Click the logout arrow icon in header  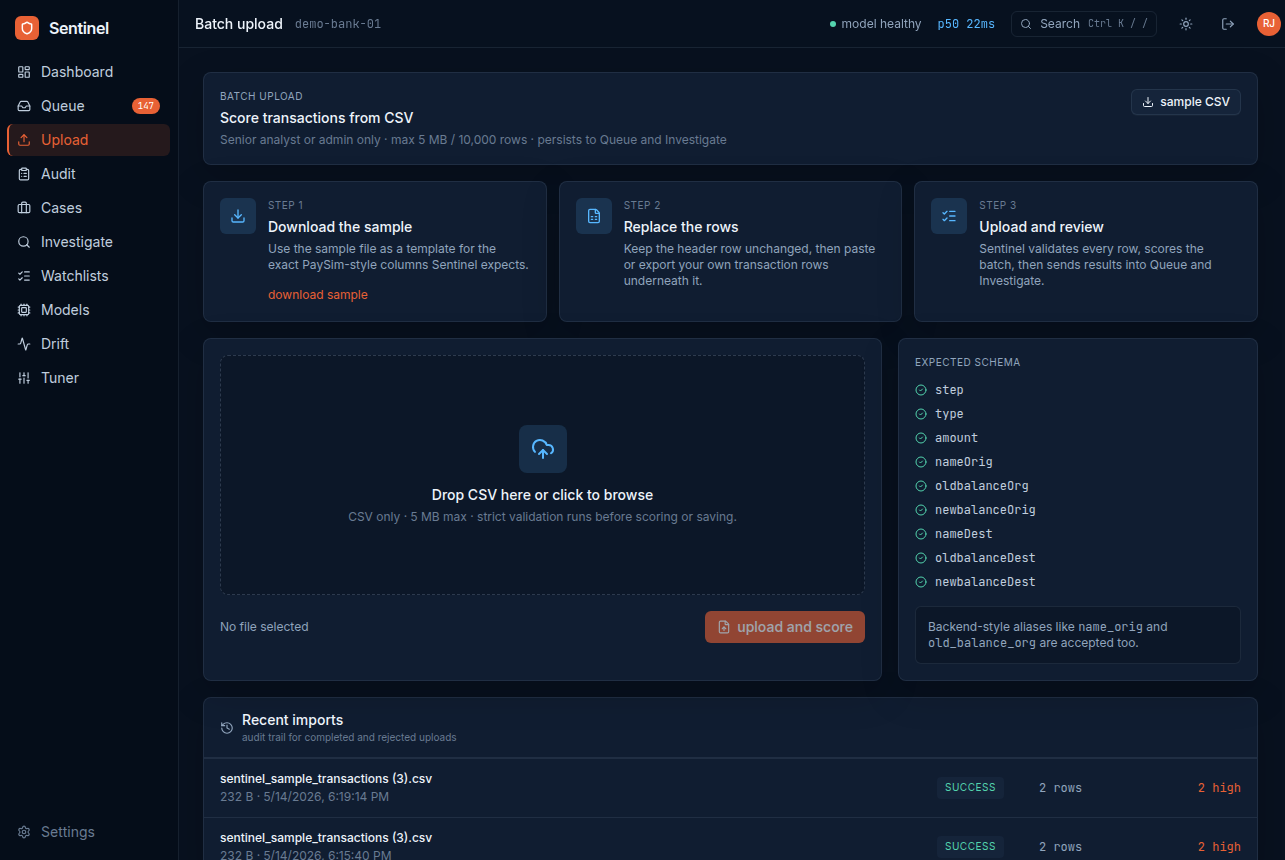[1228, 24]
